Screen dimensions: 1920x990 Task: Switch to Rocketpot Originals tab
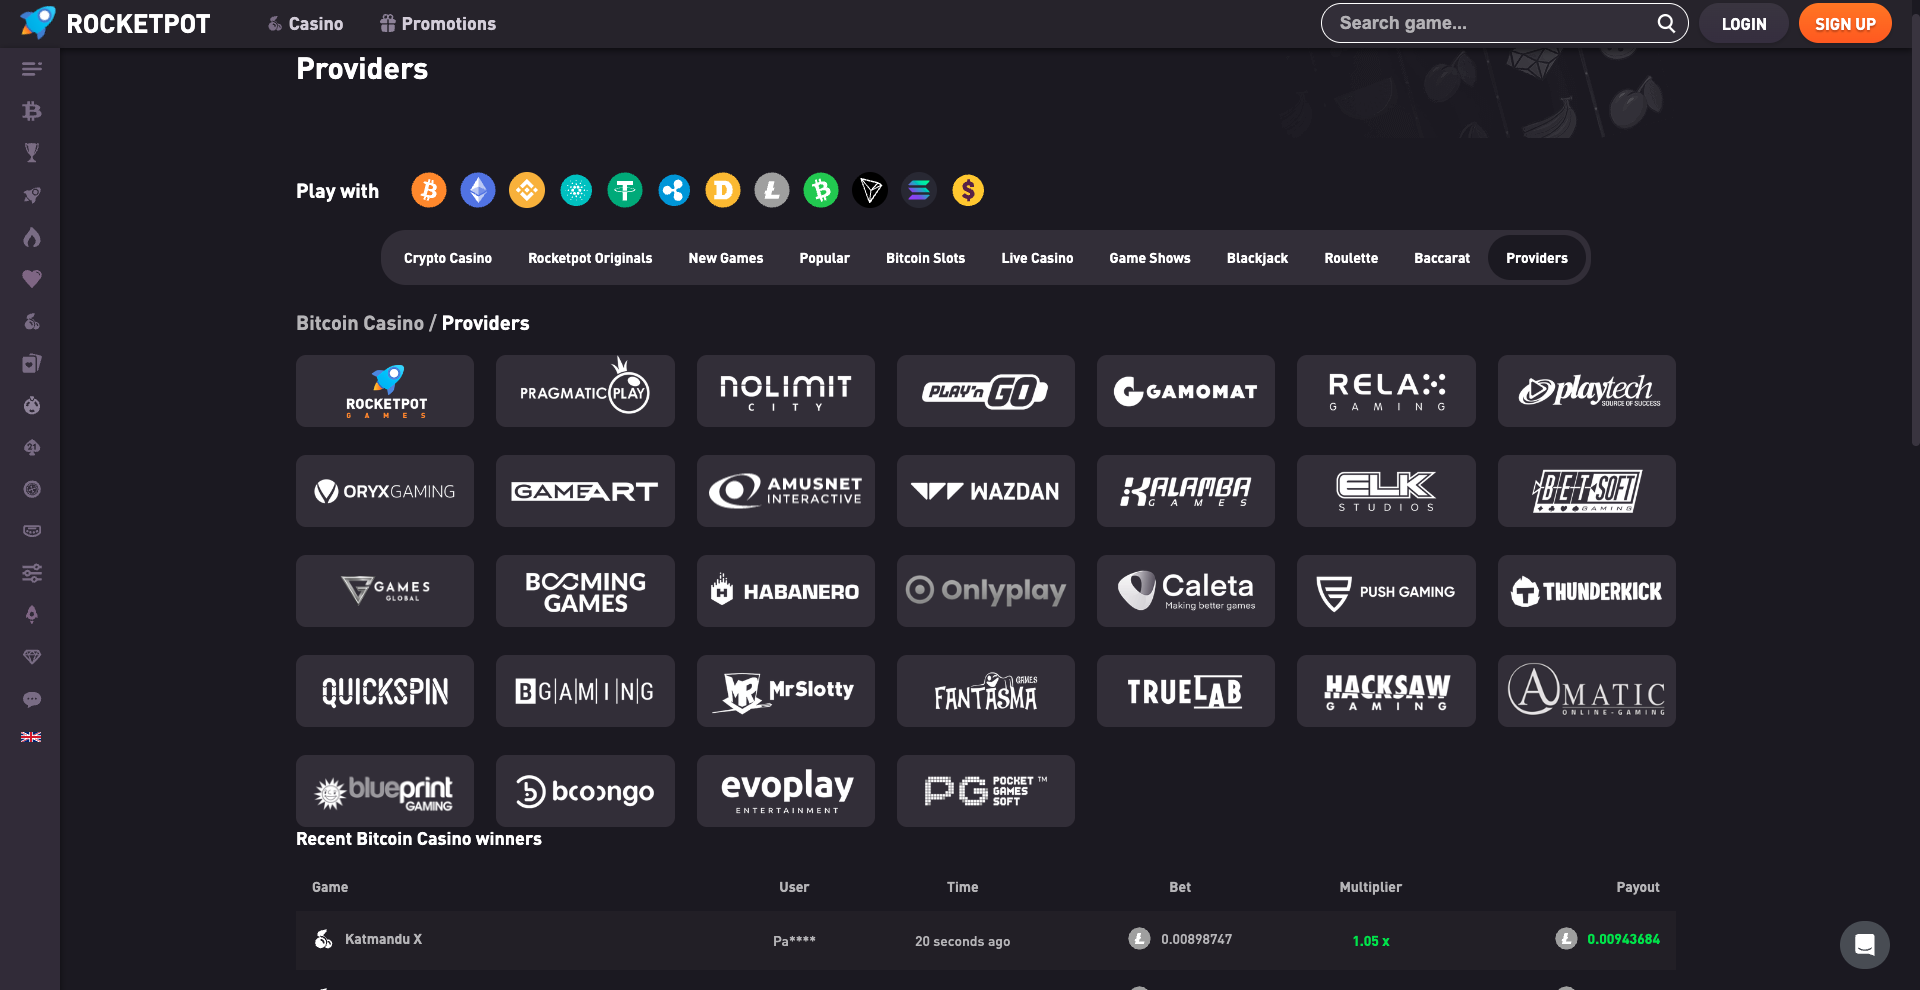[590, 258]
